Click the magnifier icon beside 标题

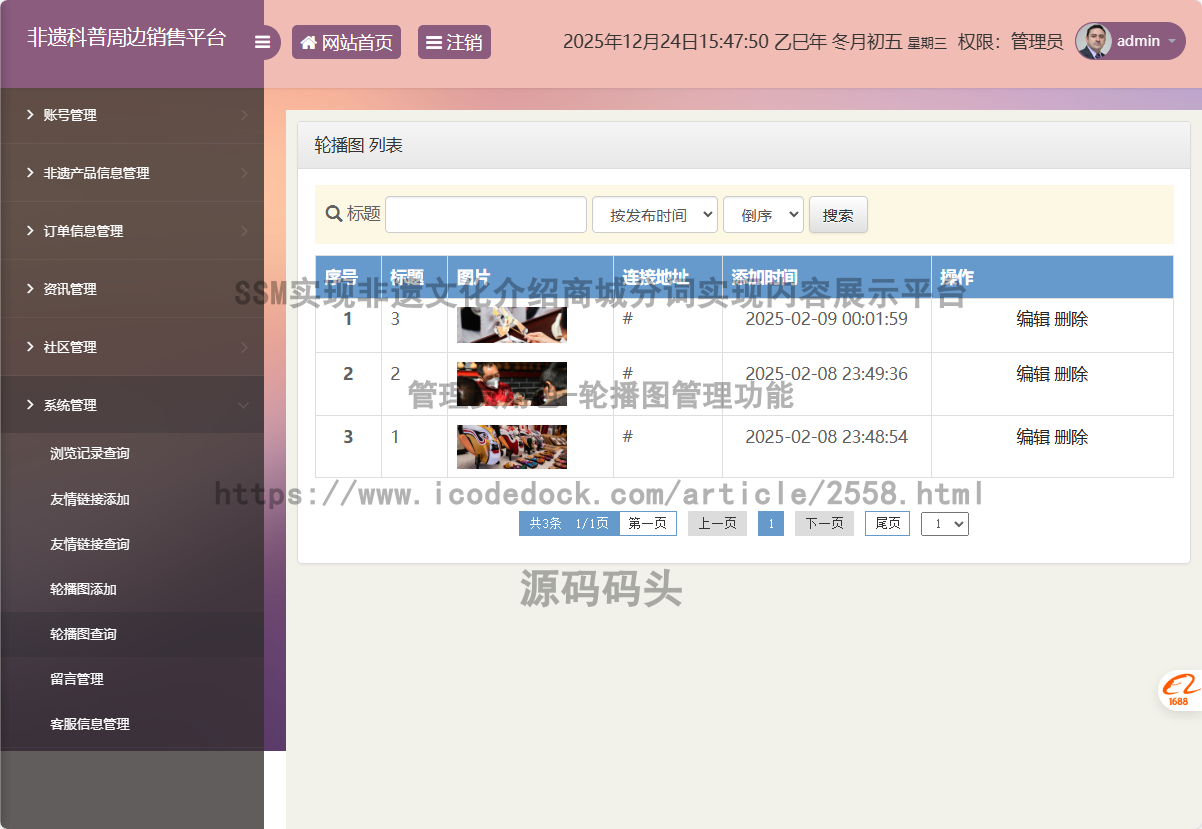point(334,214)
